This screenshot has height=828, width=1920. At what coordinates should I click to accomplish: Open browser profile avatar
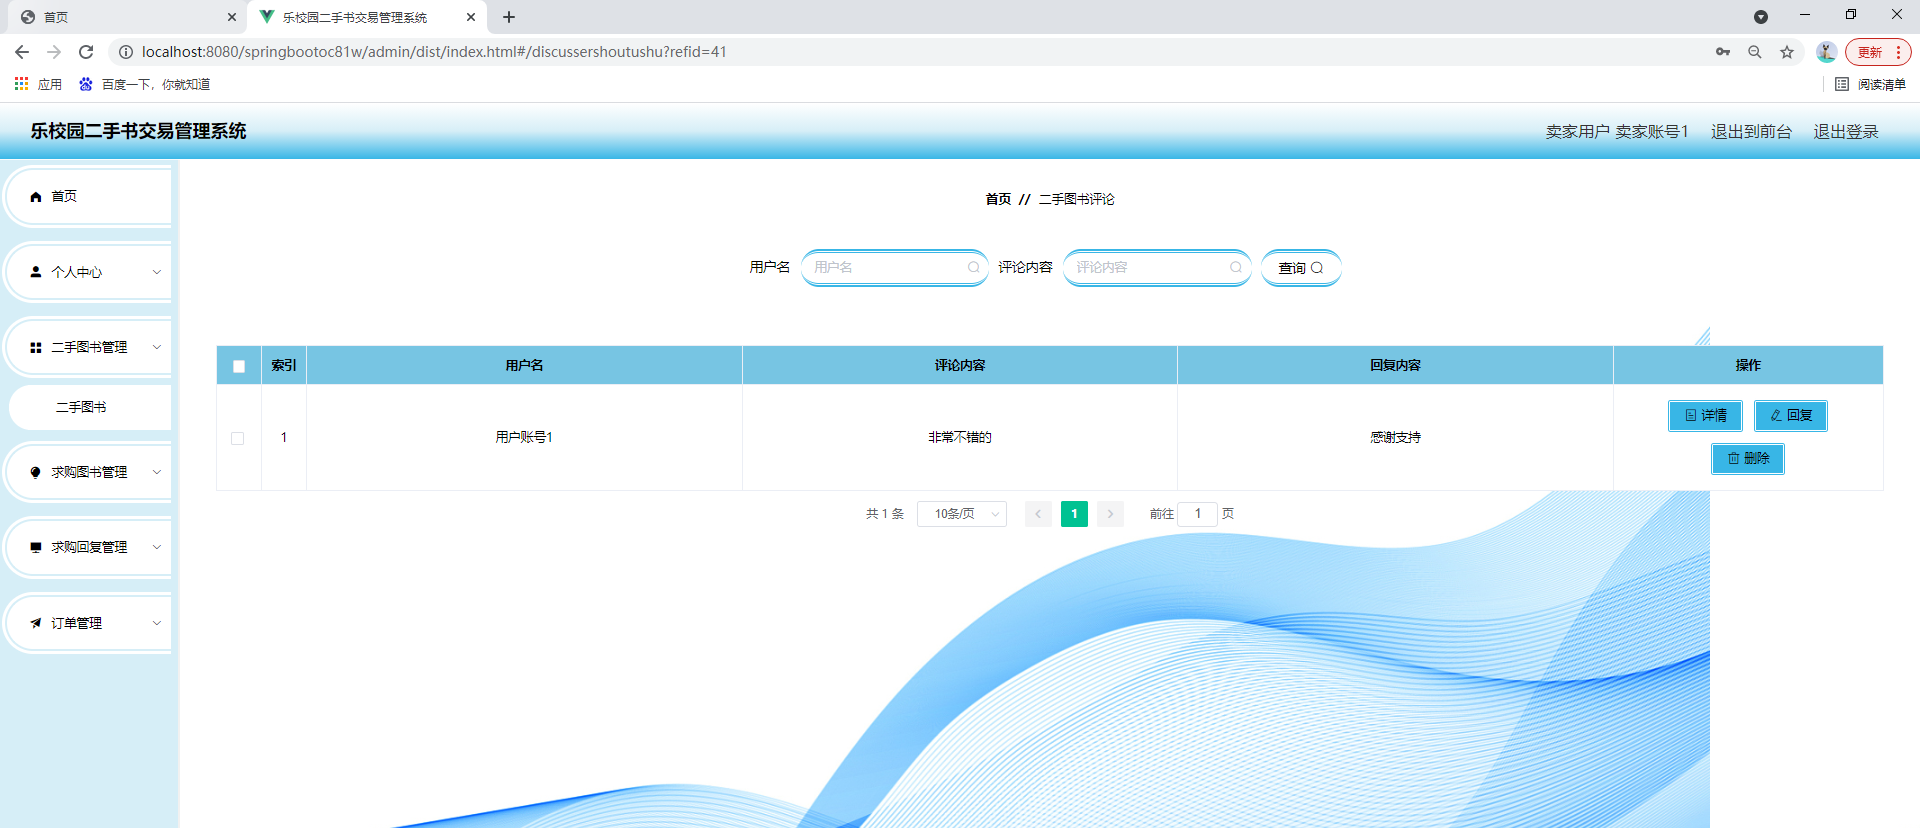point(1826,52)
